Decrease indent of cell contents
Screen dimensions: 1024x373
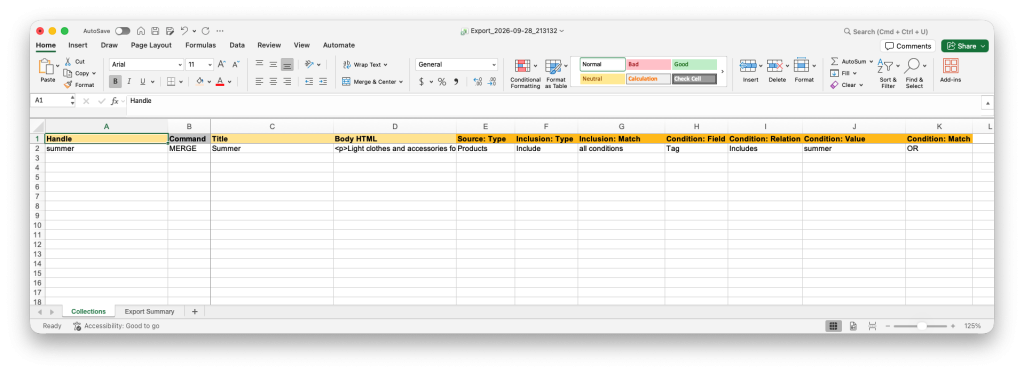point(308,82)
